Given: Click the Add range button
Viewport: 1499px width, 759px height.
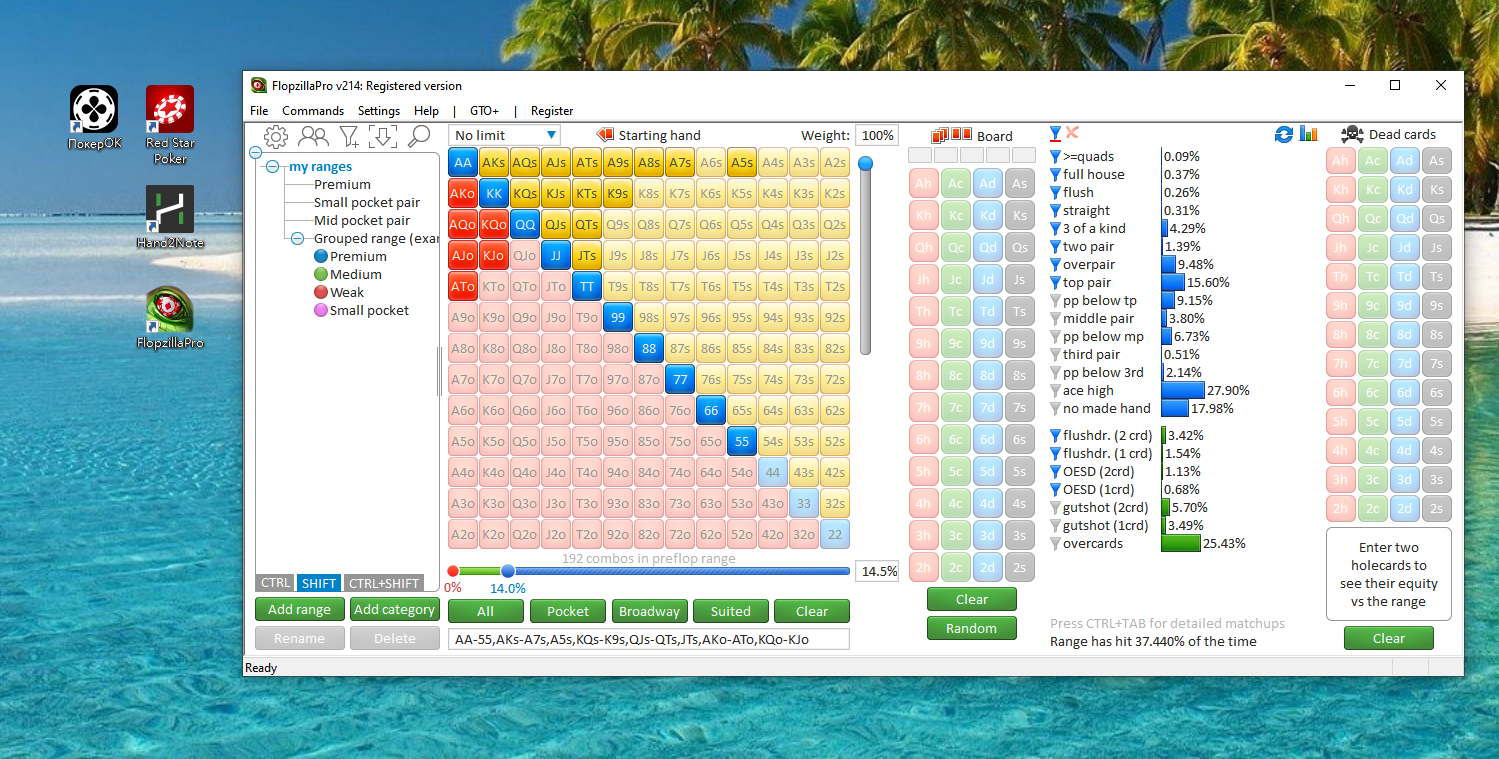Looking at the screenshot, I should click(x=300, y=609).
